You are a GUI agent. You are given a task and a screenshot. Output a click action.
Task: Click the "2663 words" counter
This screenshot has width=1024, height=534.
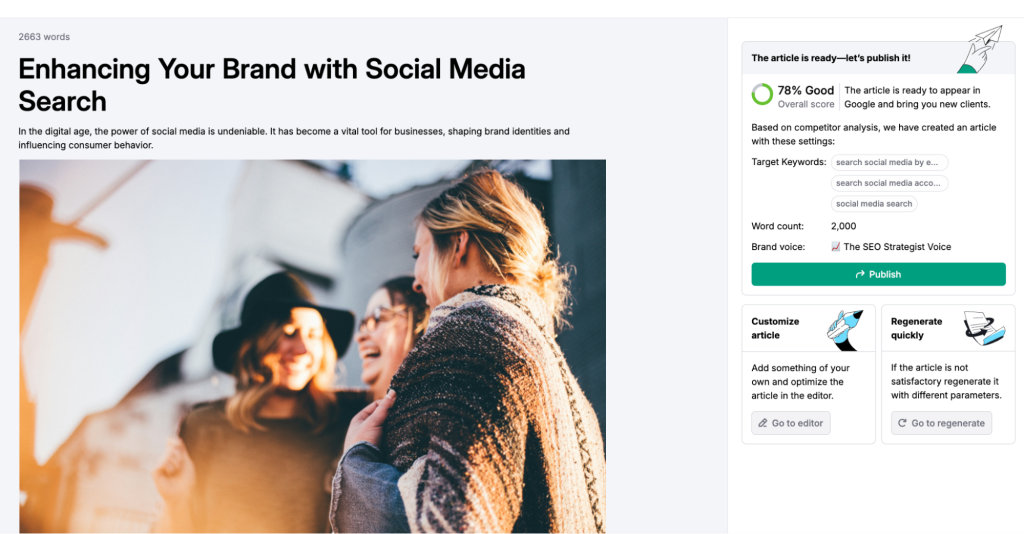(44, 37)
